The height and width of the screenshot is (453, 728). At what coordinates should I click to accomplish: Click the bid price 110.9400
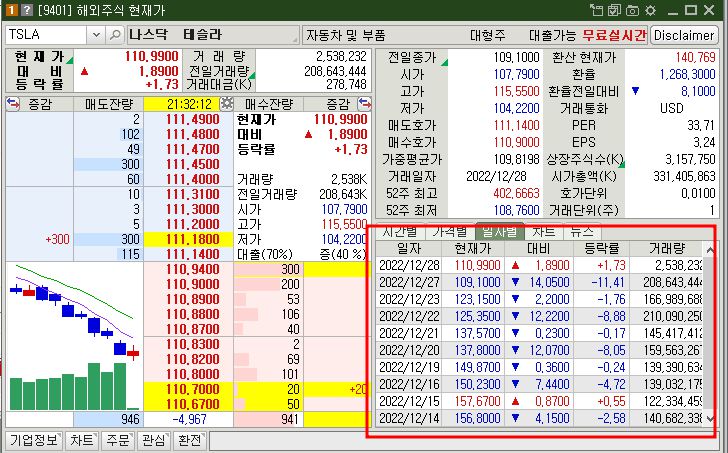tap(192, 269)
